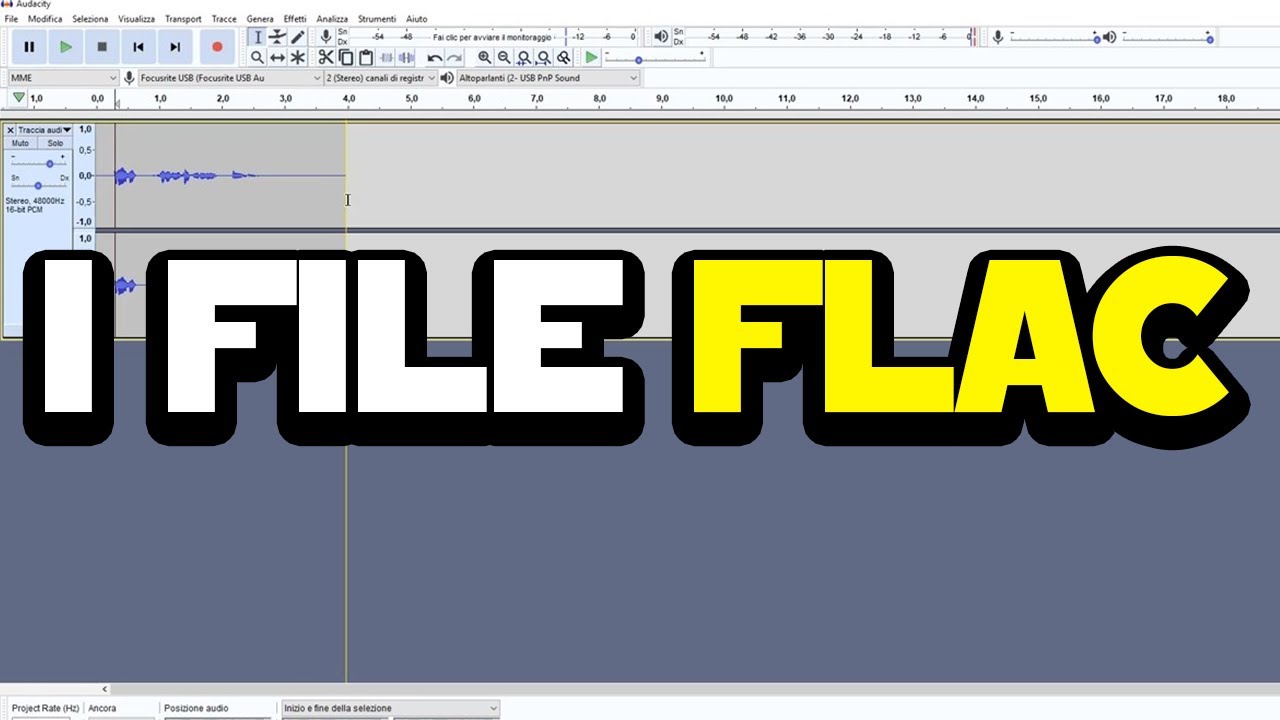Click the playback speed slider handle
The width and height of the screenshot is (1280, 720).
tap(639, 60)
